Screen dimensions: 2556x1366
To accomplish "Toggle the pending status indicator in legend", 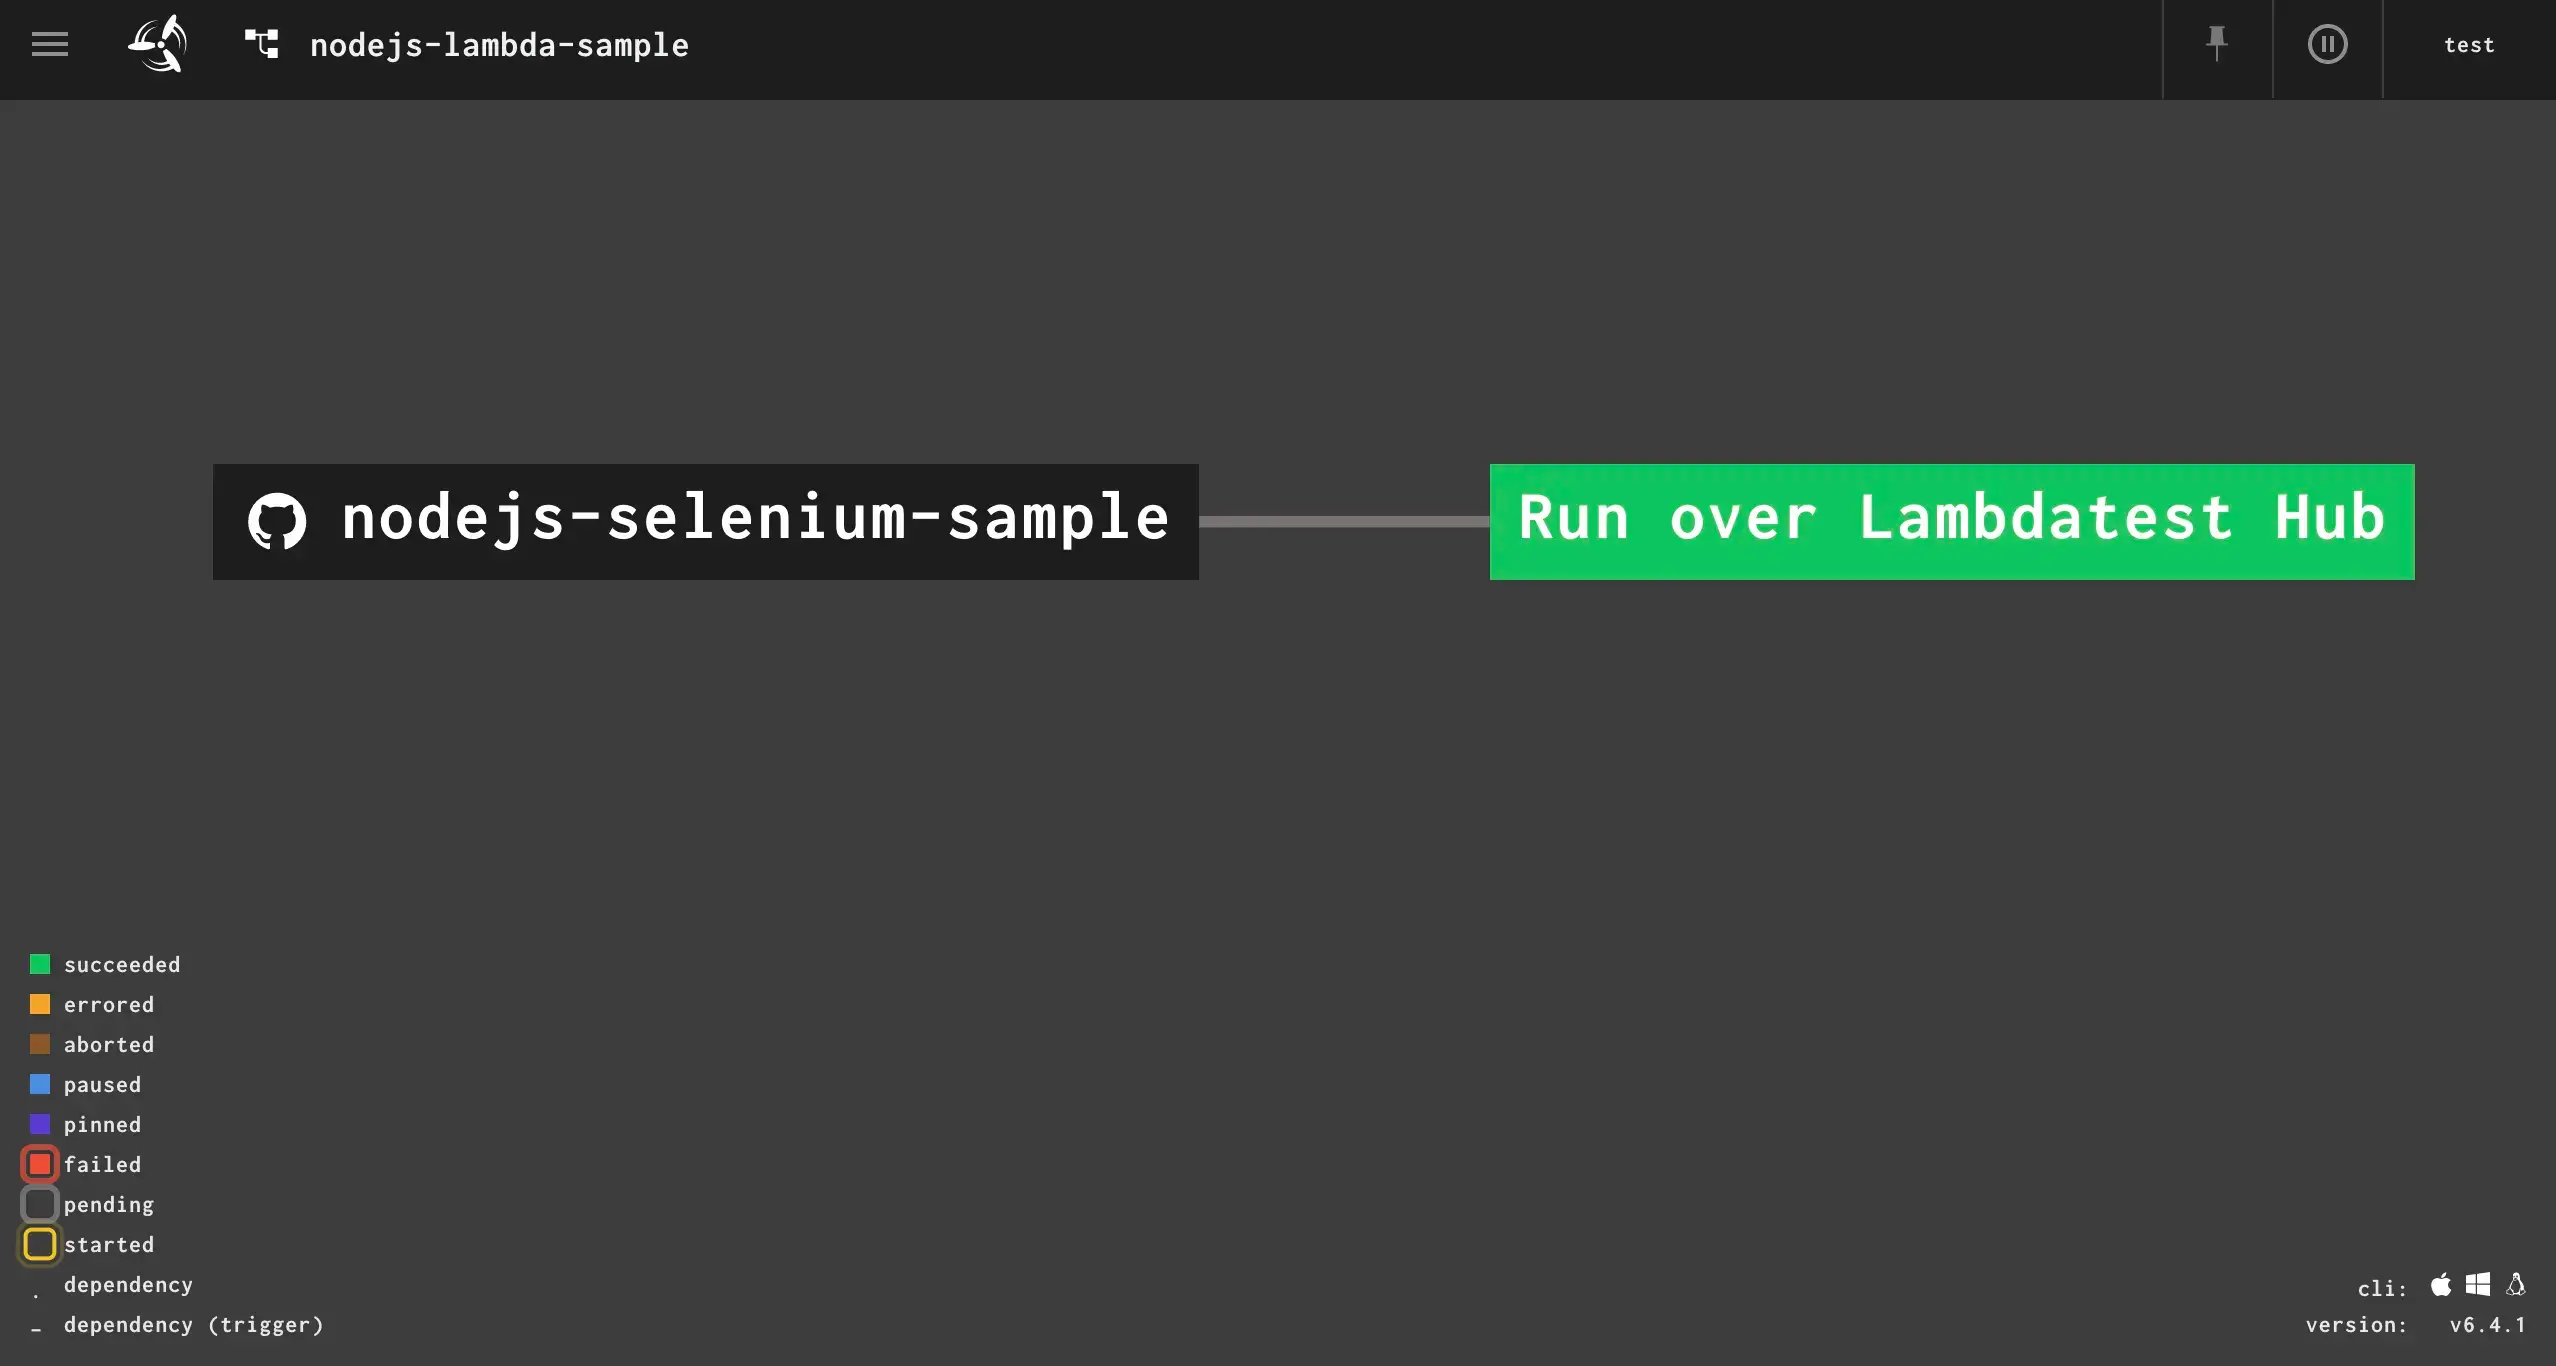I will coord(40,1204).
